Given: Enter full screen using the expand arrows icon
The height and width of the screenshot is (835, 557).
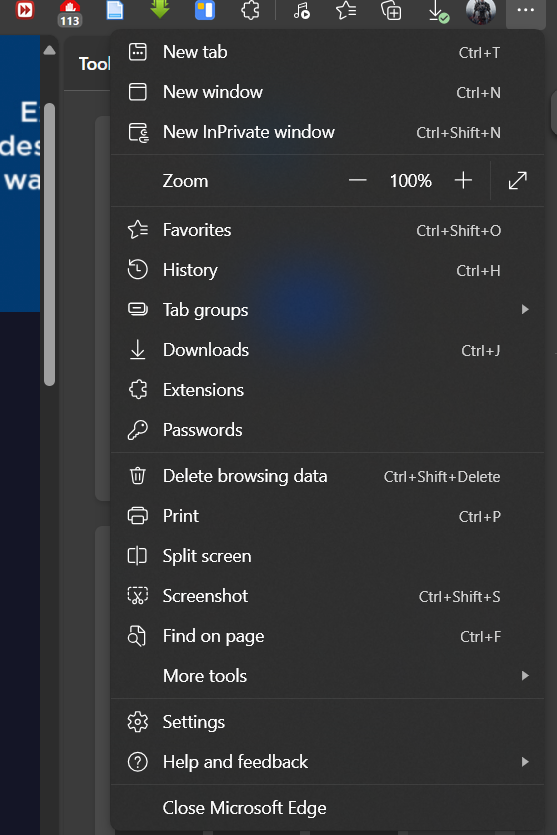Looking at the screenshot, I should coord(518,181).
